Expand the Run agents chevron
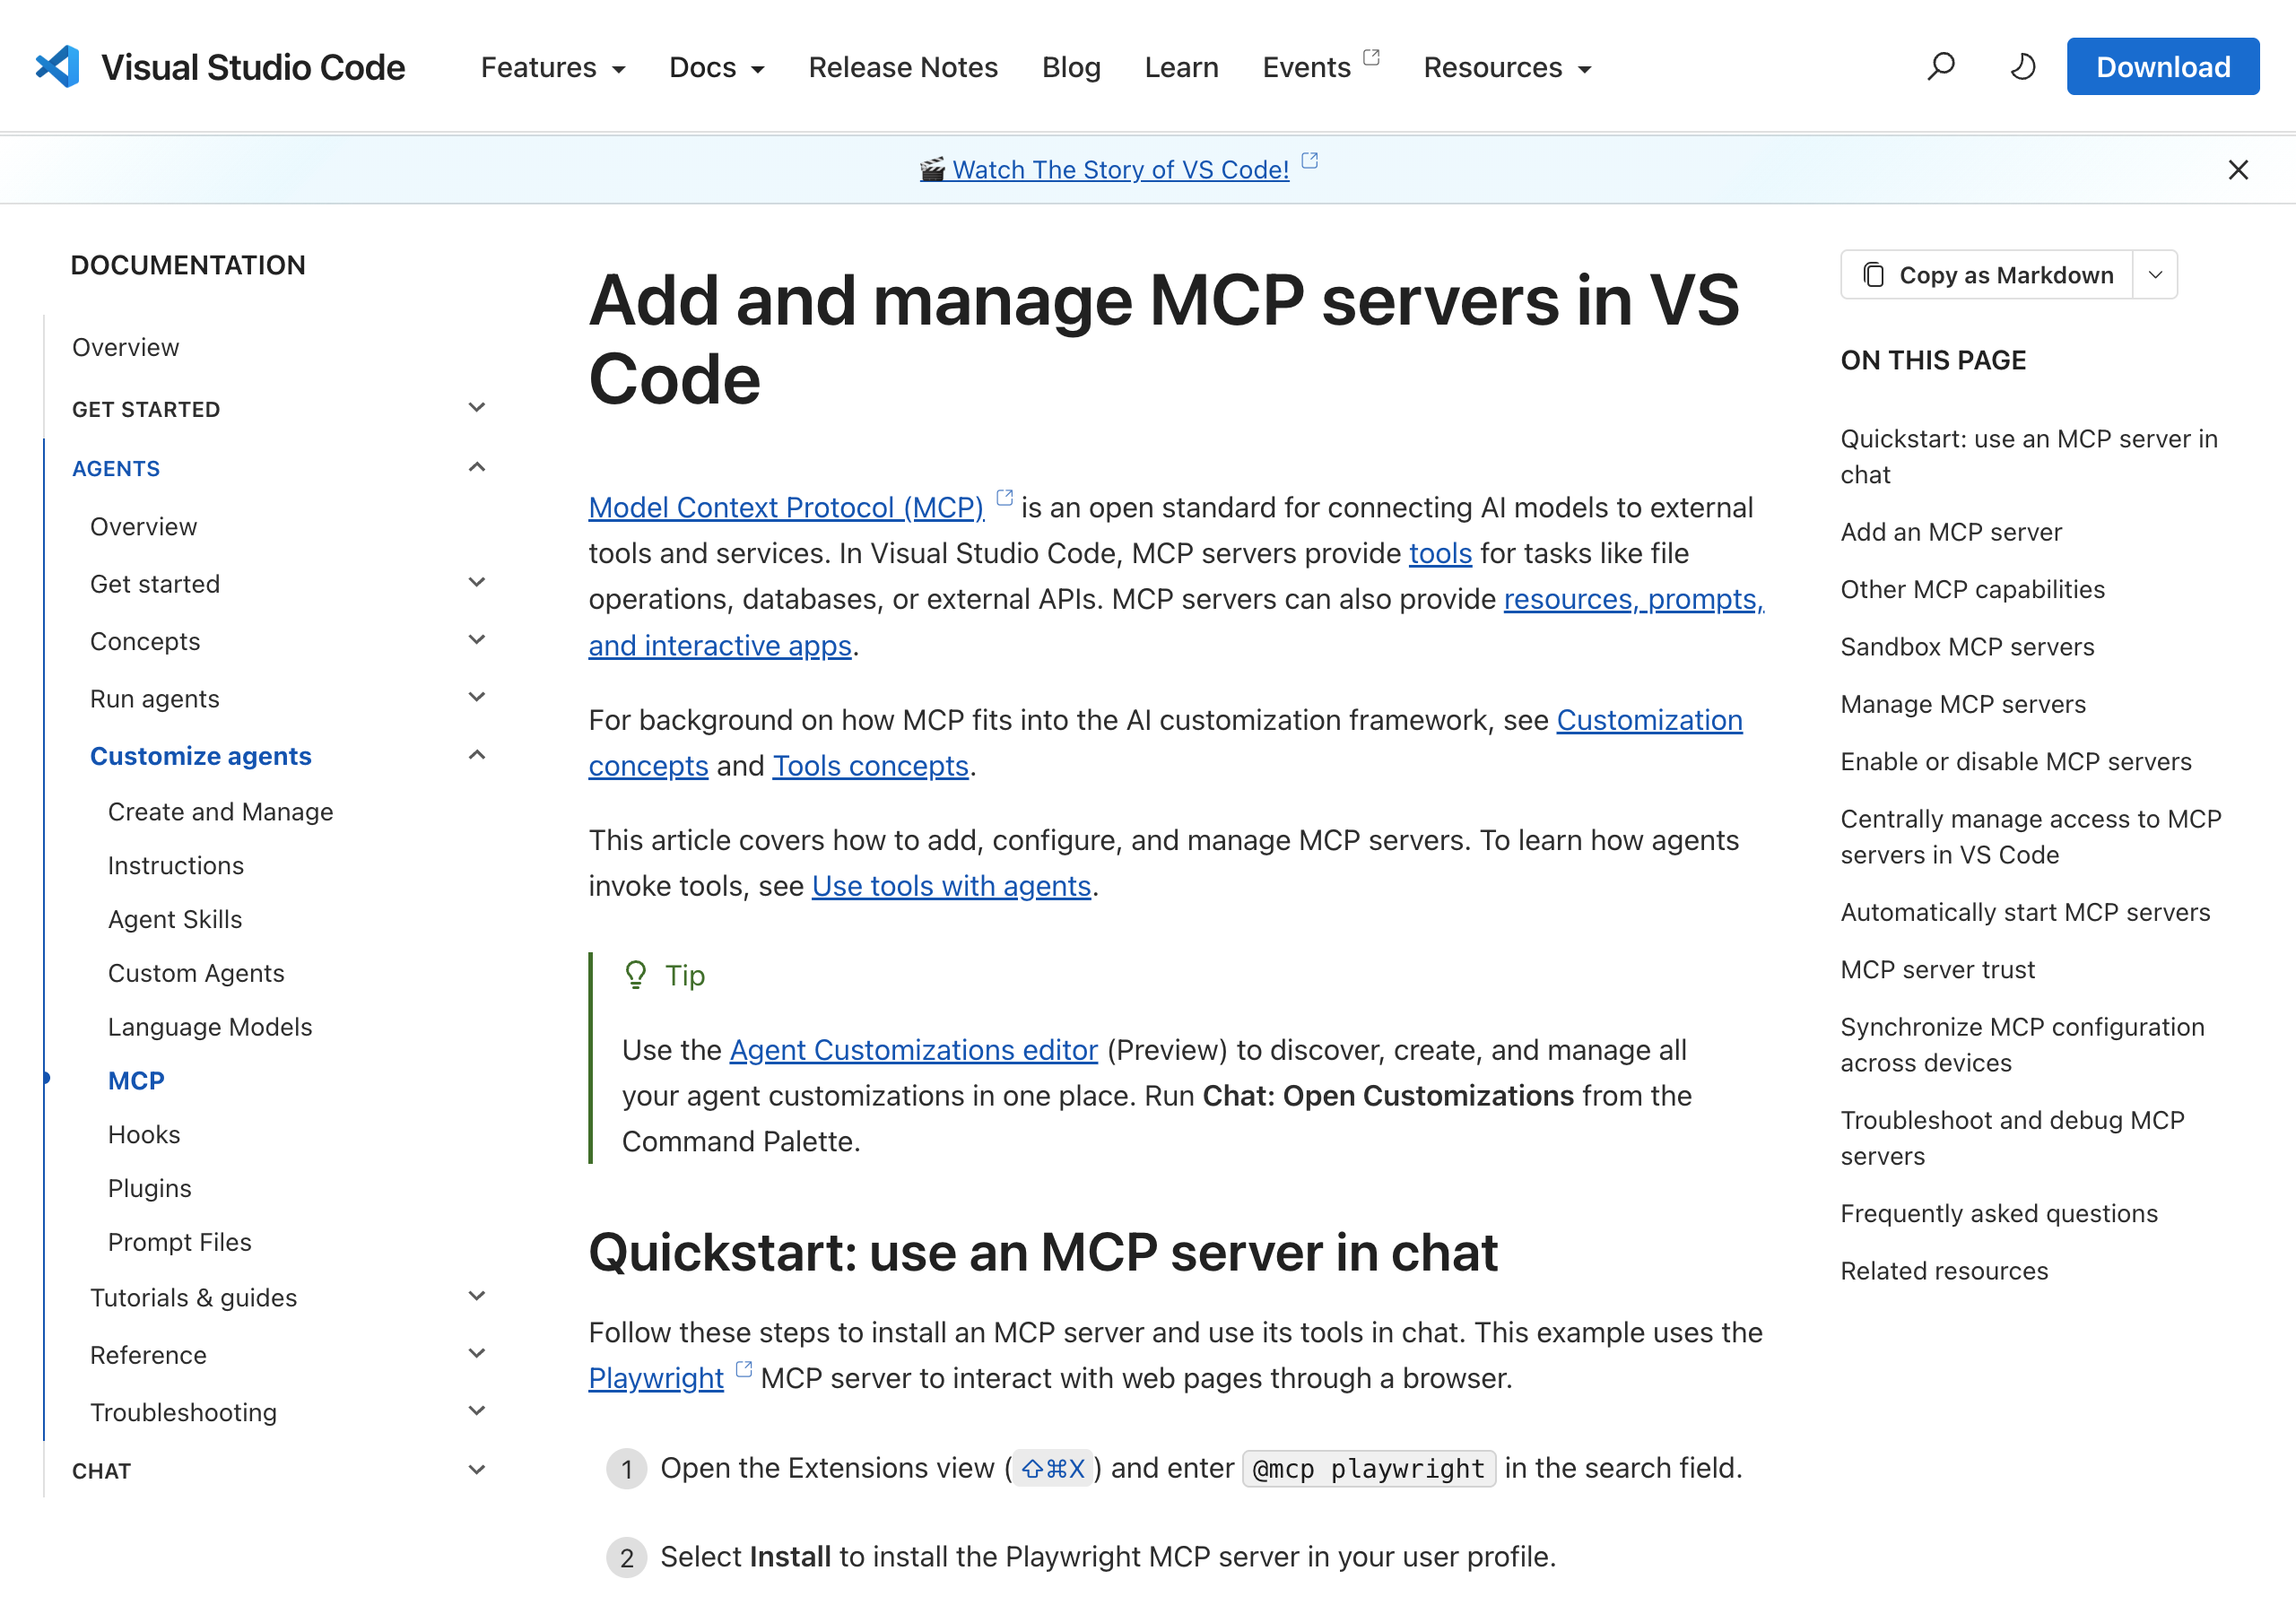Screen dimensions: 2296x1614 tap(477, 698)
